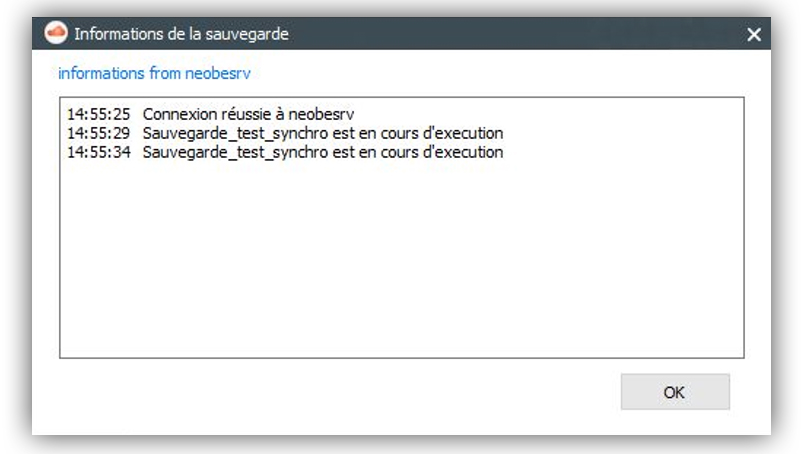
Task: Open the informations from neobesrv link
Action: (x=154, y=73)
